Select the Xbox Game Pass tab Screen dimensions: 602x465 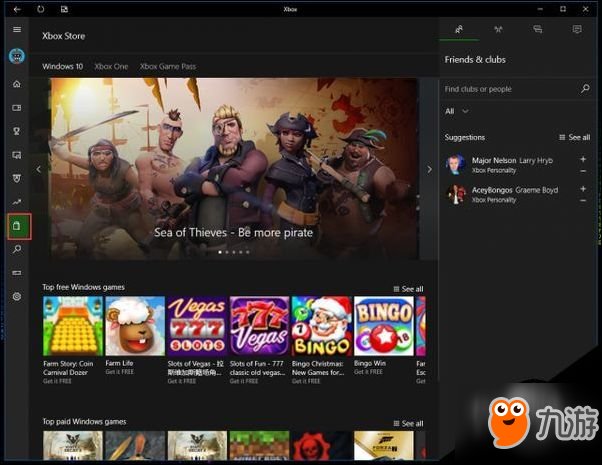click(168, 66)
